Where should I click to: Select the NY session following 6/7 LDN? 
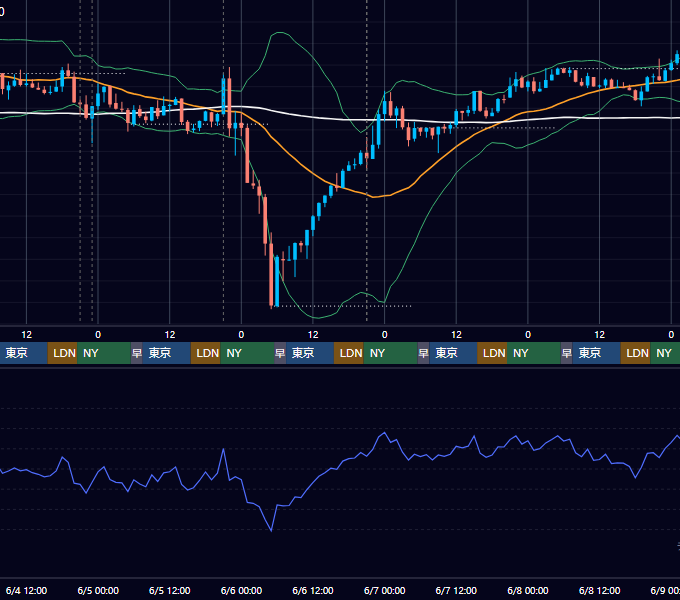tap(534, 353)
